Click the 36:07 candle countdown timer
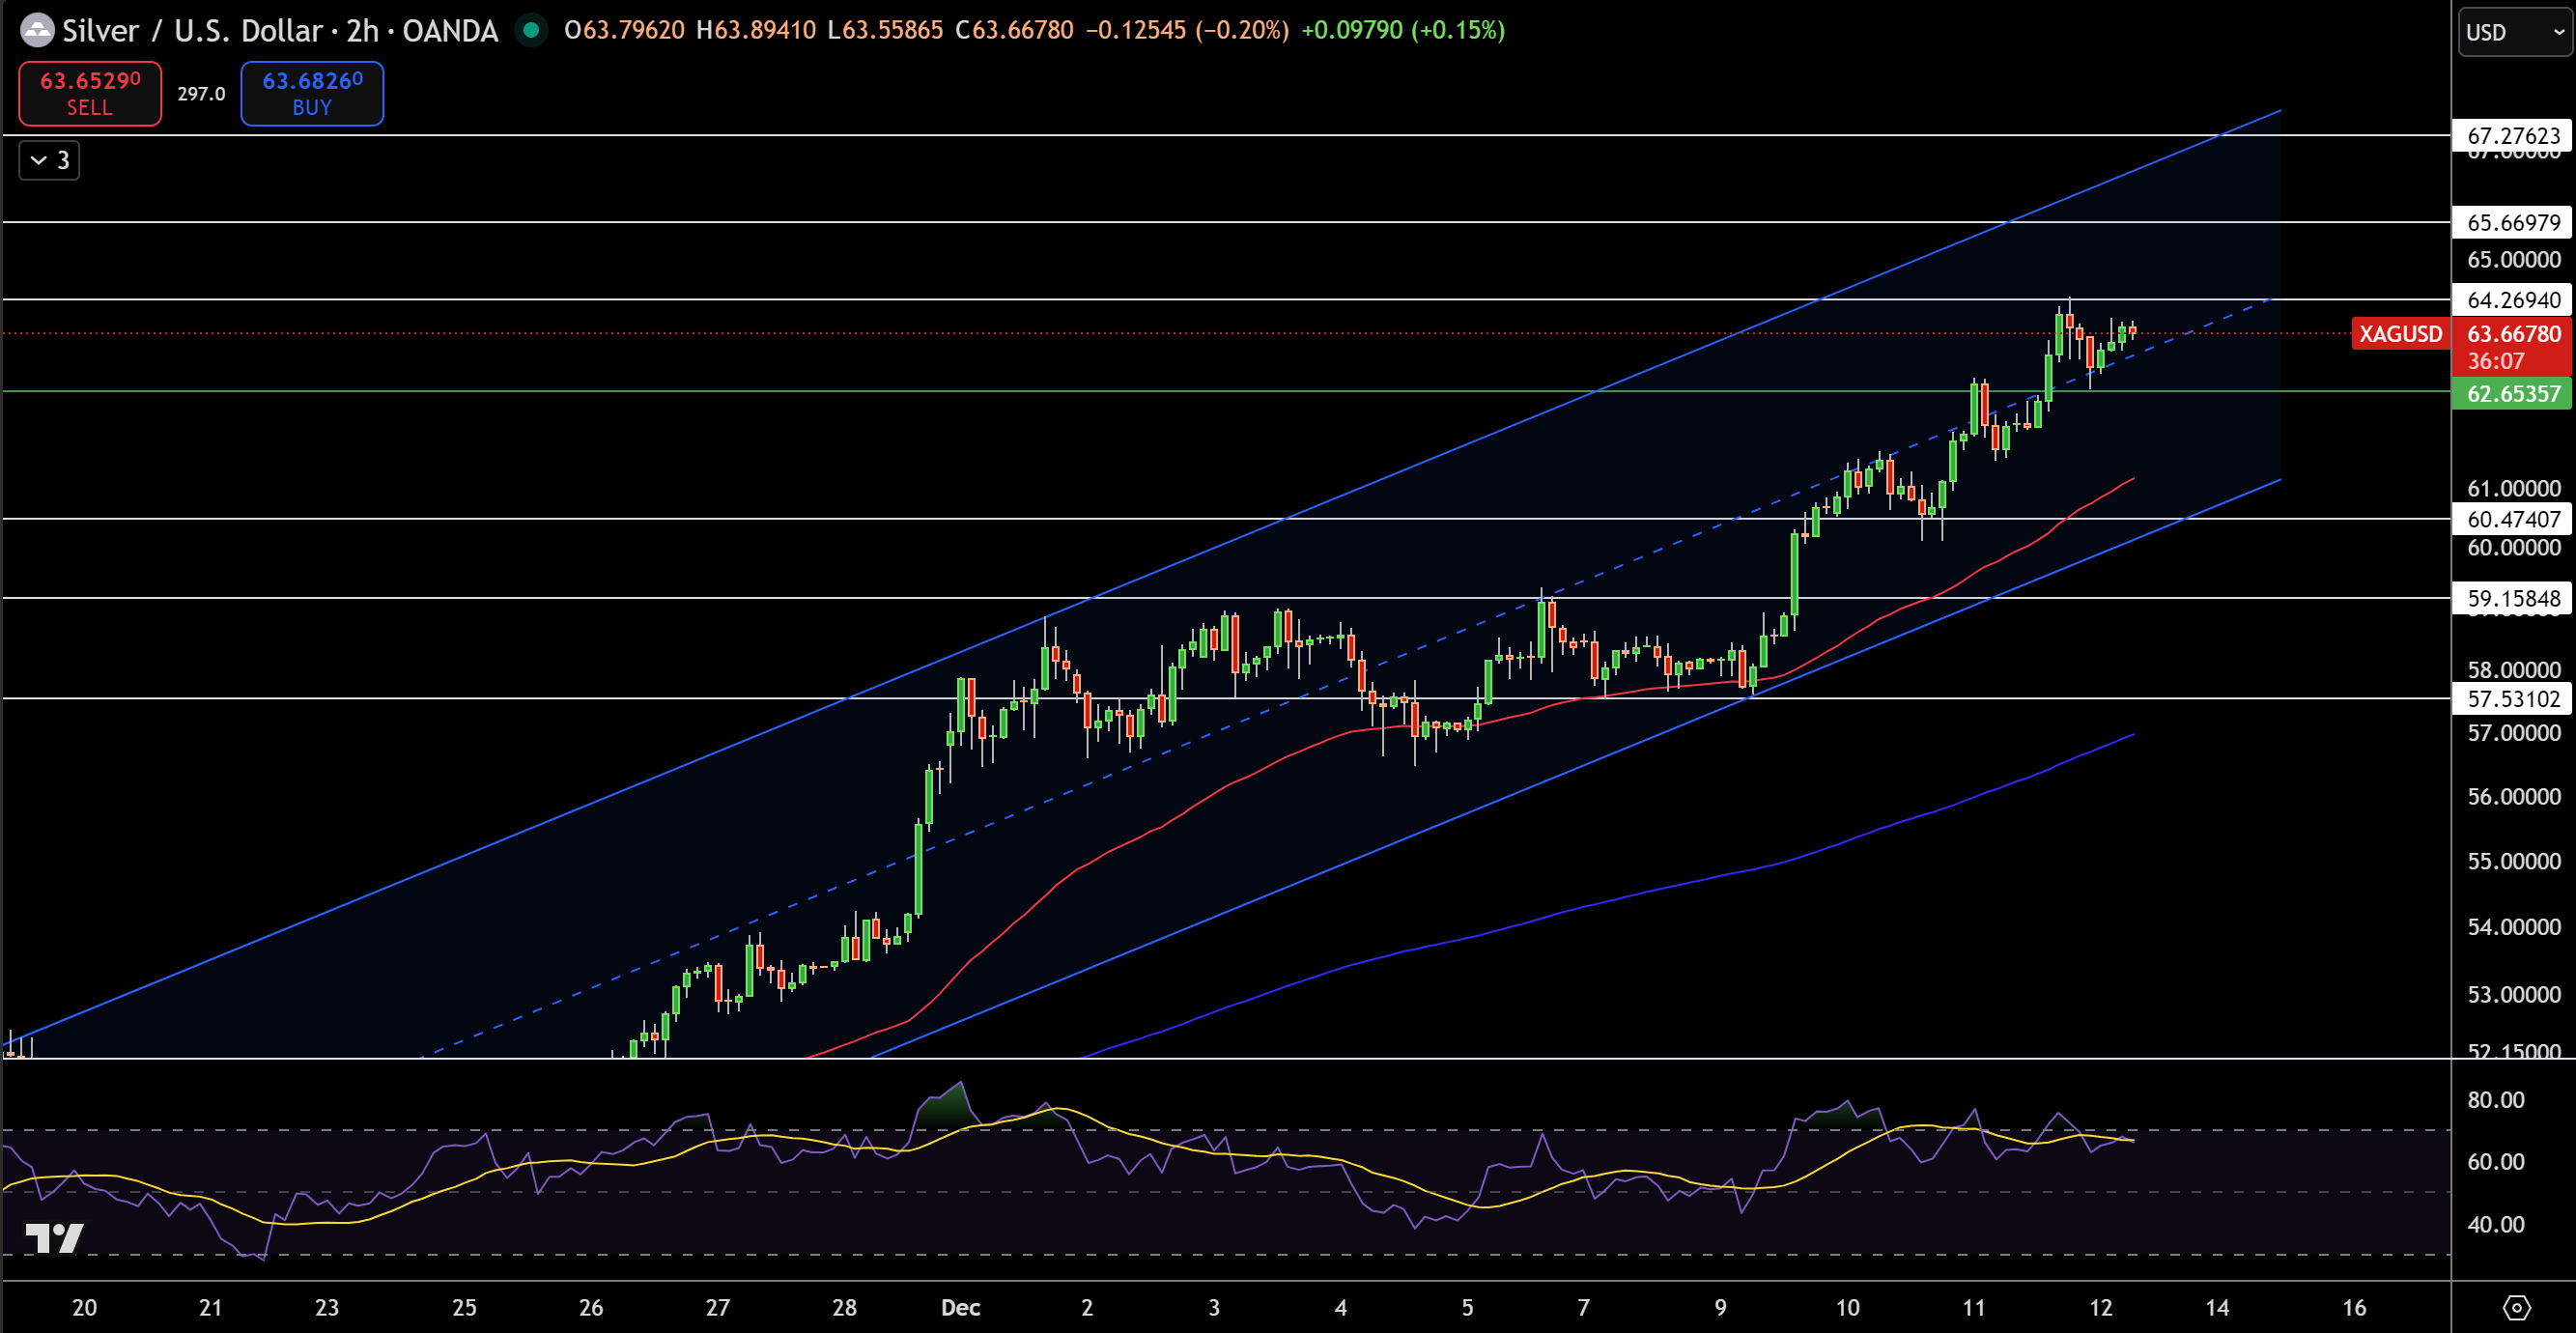Viewport: 2576px width, 1333px height. click(x=2512, y=362)
